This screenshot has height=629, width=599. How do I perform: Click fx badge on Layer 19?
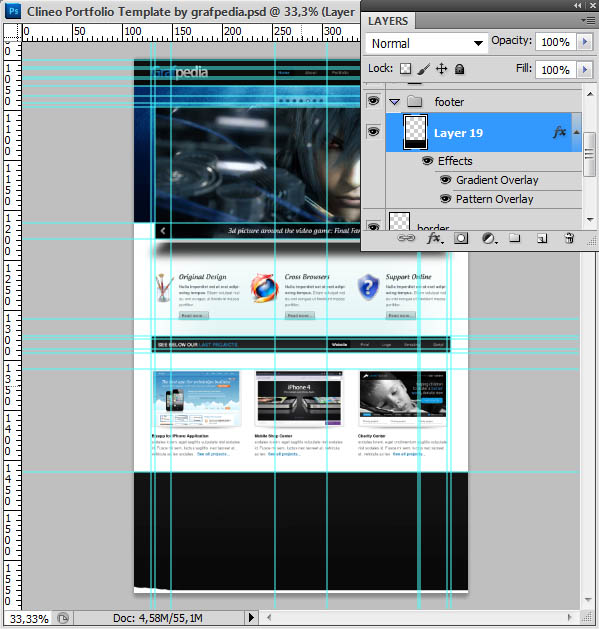coord(559,132)
